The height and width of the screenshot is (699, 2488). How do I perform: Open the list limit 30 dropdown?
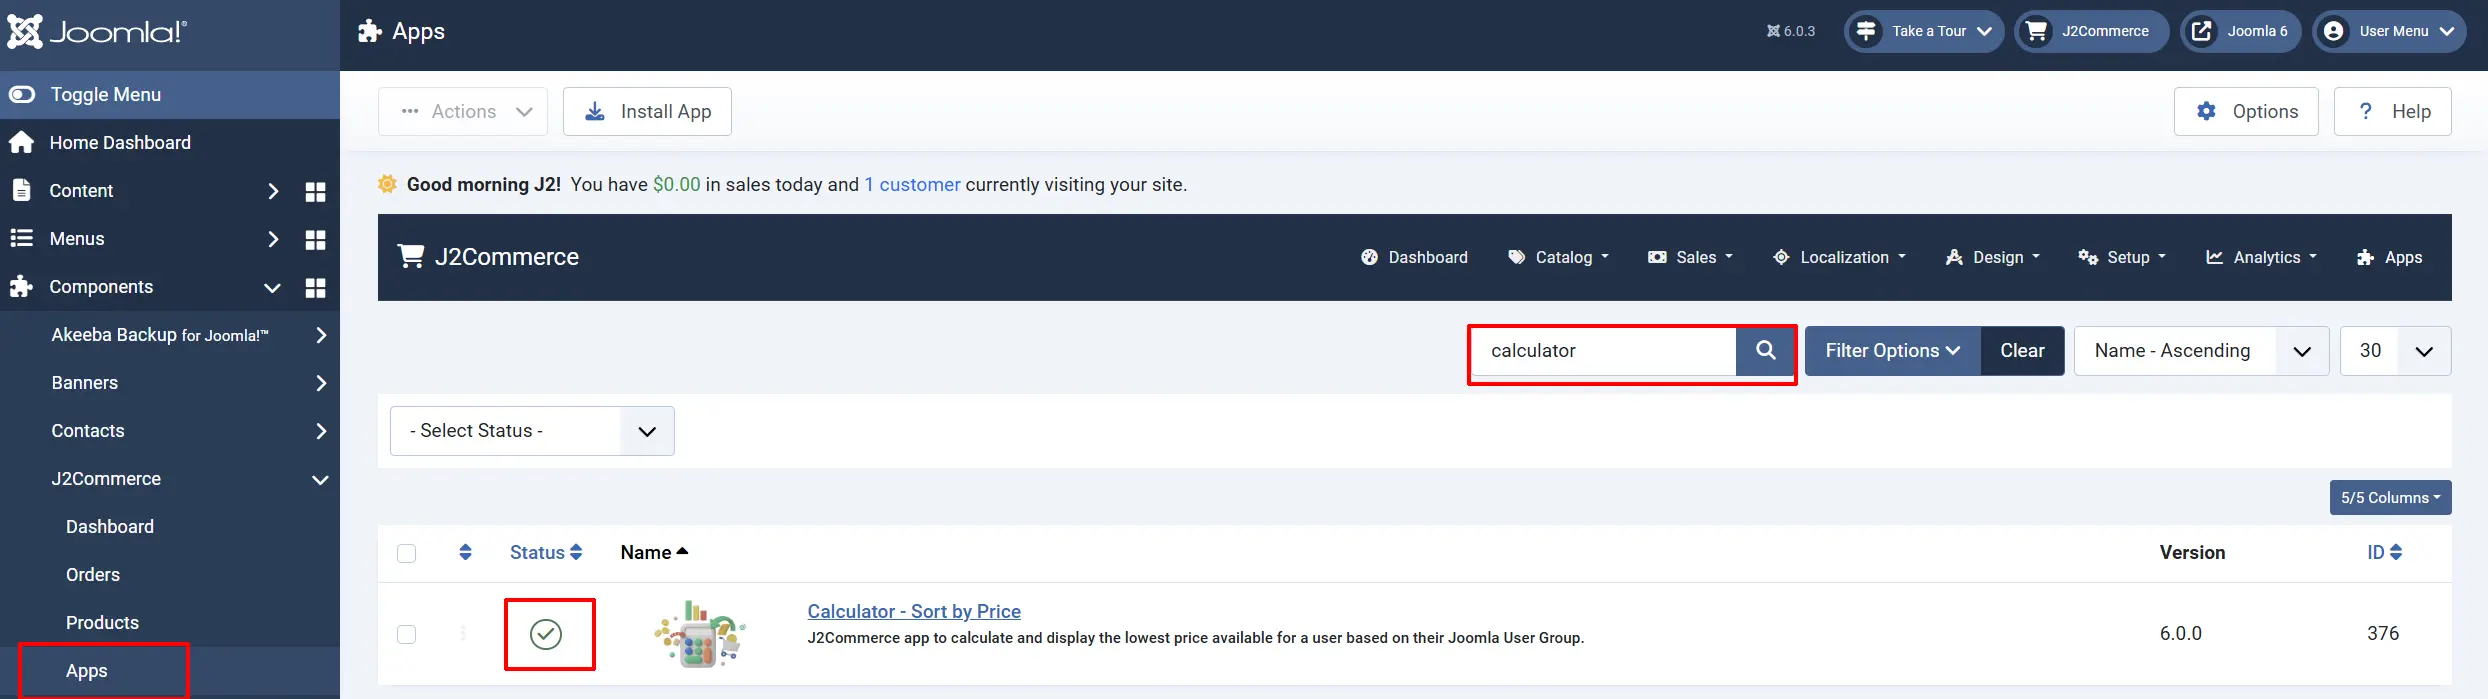(x=2395, y=351)
